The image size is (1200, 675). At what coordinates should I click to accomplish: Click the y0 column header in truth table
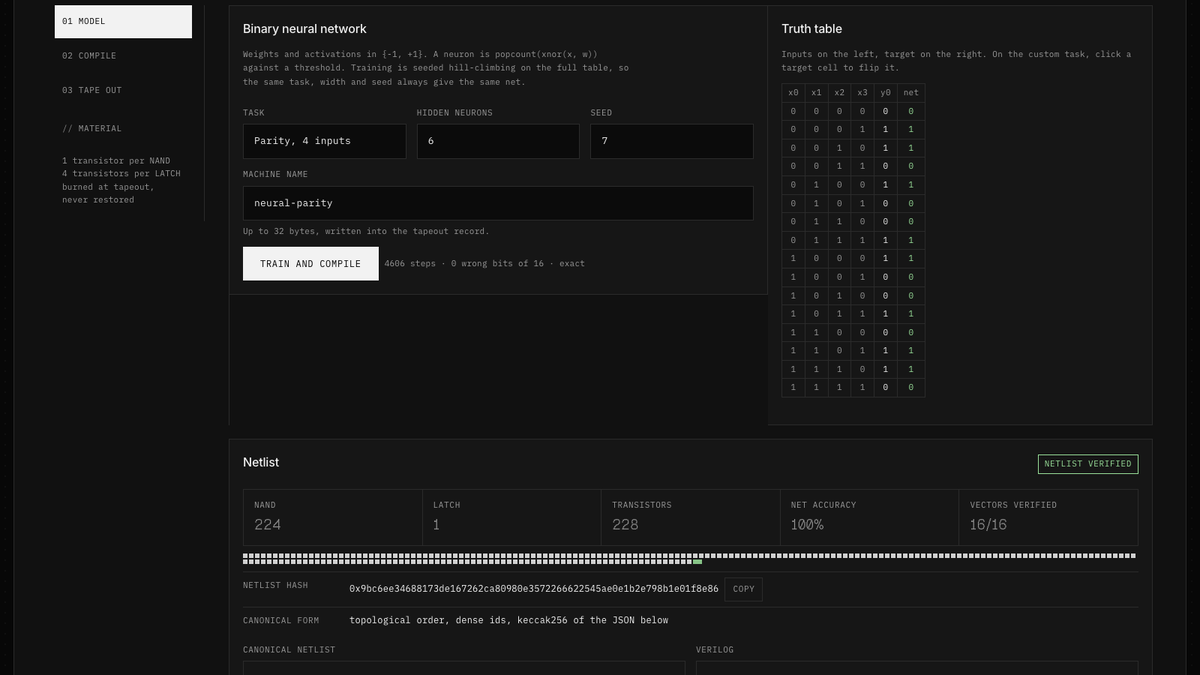point(886,93)
